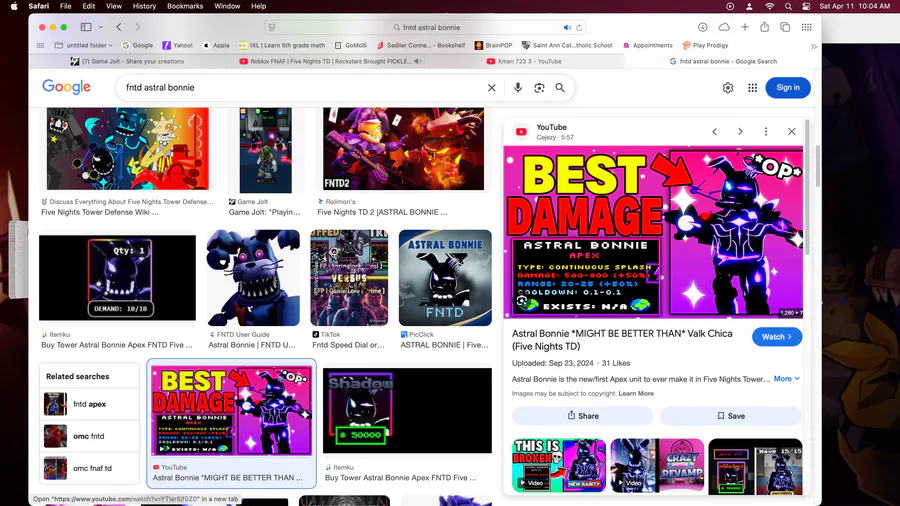Expand sidebar options dropdown arrow
900x506 pixels.
pyautogui.click(x=100, y=27)
